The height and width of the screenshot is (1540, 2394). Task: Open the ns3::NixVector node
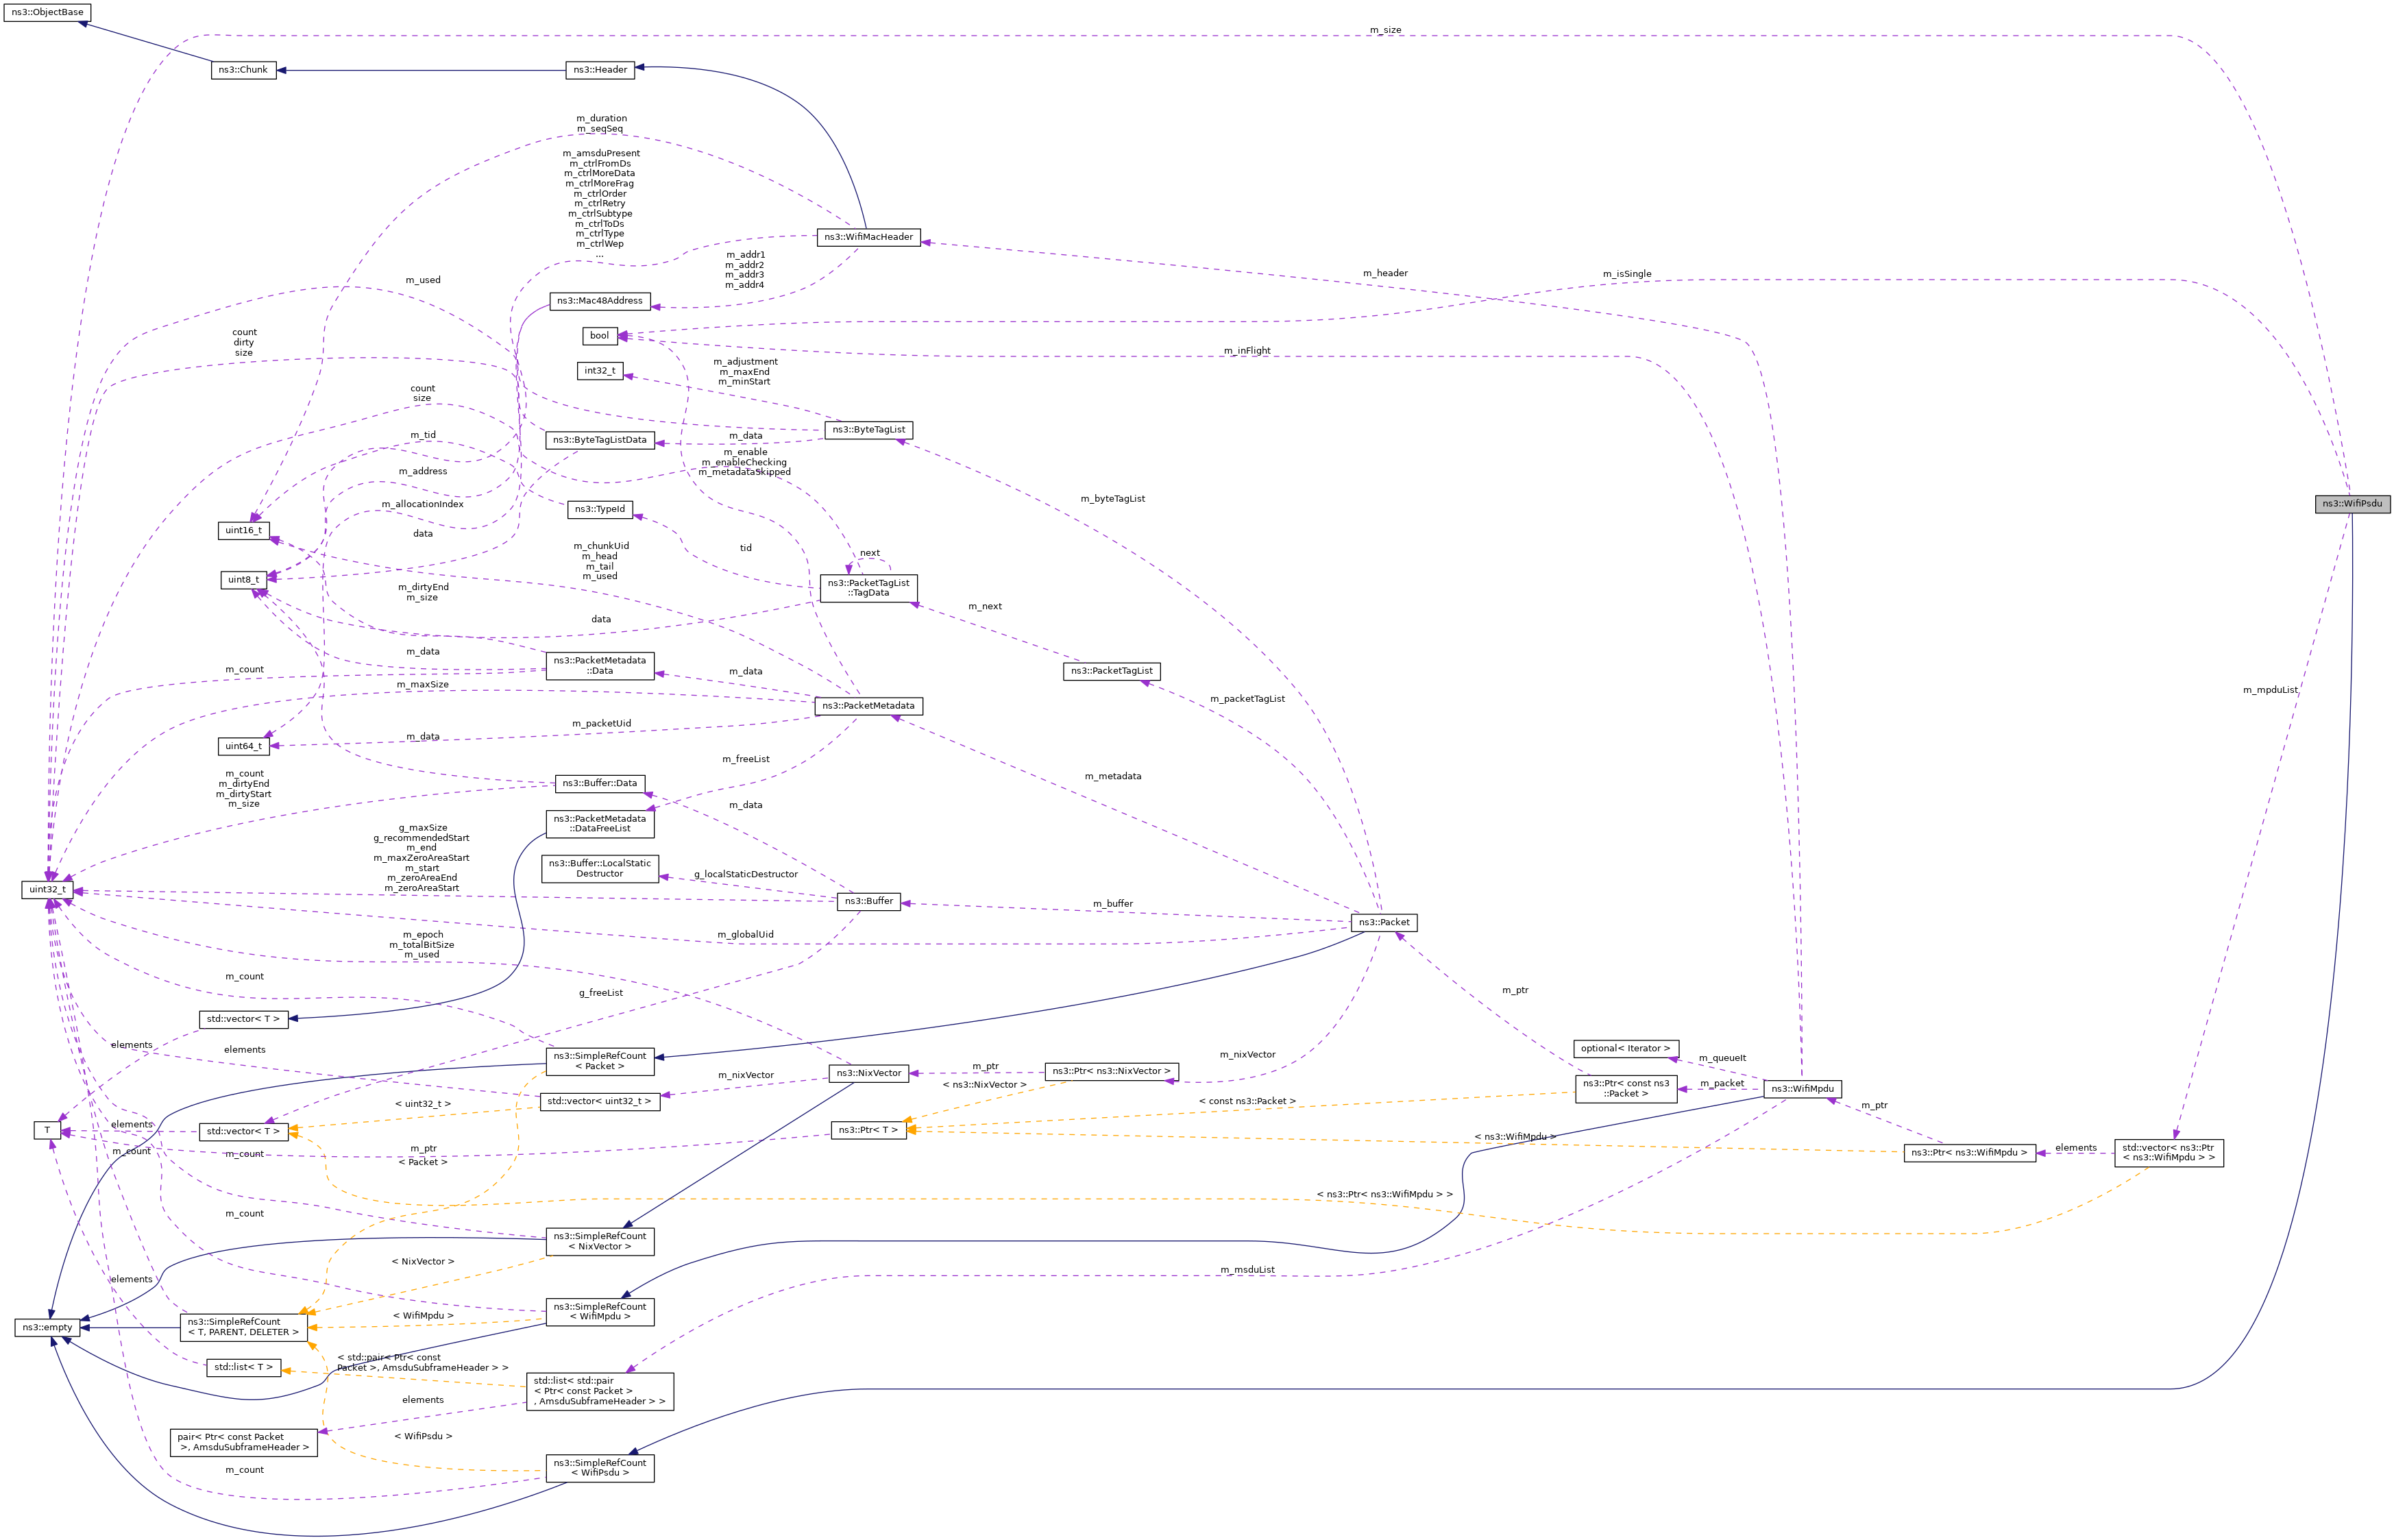868,1074
